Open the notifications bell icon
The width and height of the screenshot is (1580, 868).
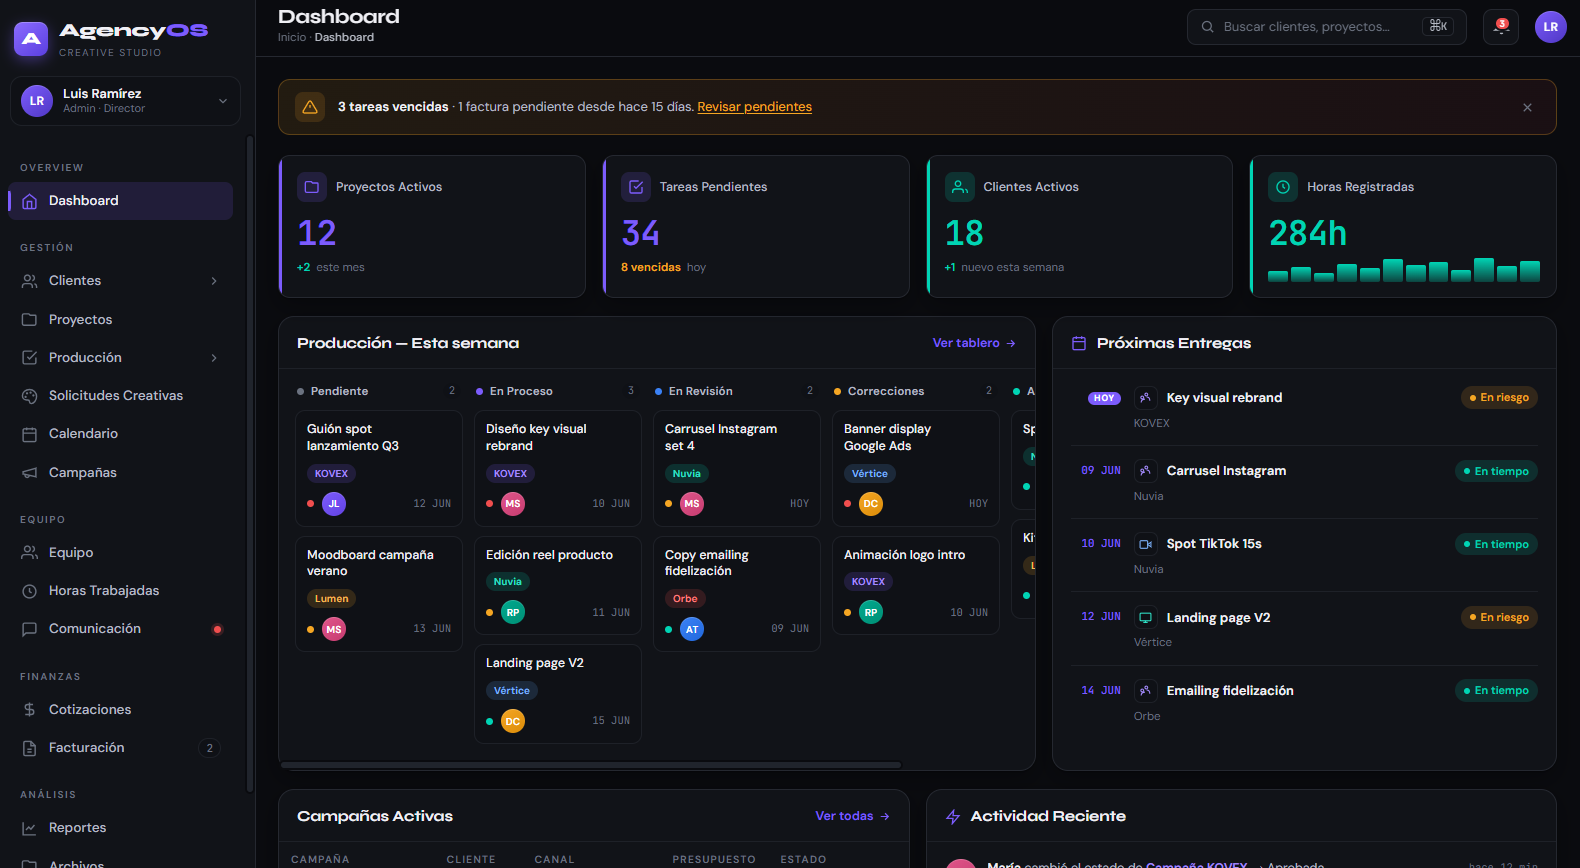coord(1501,27)
